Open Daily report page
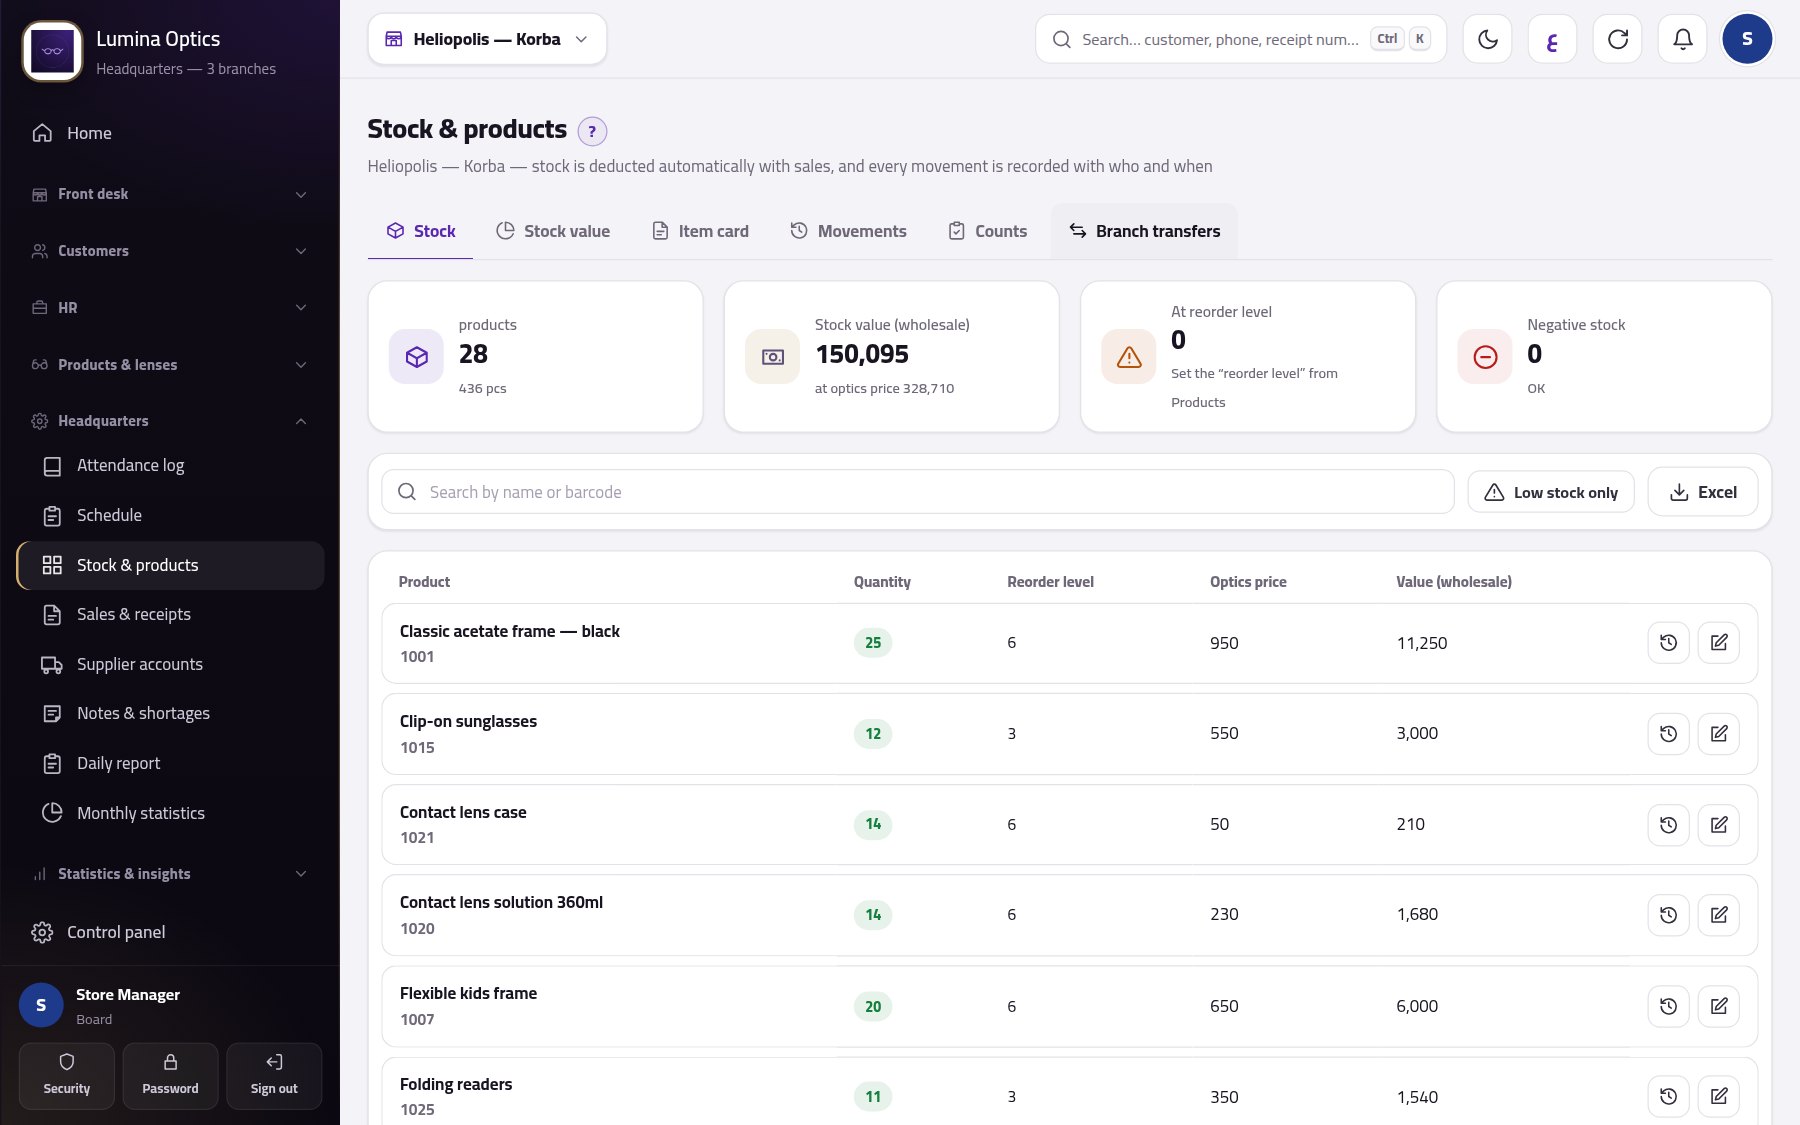This screenshot has height=1125, width=1800. [170, 764]
